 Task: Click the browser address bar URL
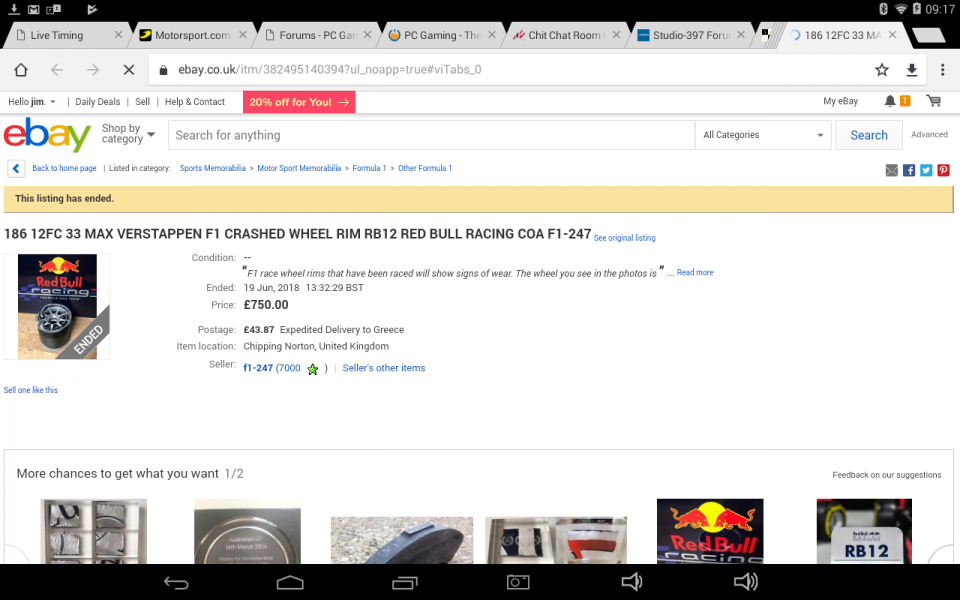(x=329, y=70)
